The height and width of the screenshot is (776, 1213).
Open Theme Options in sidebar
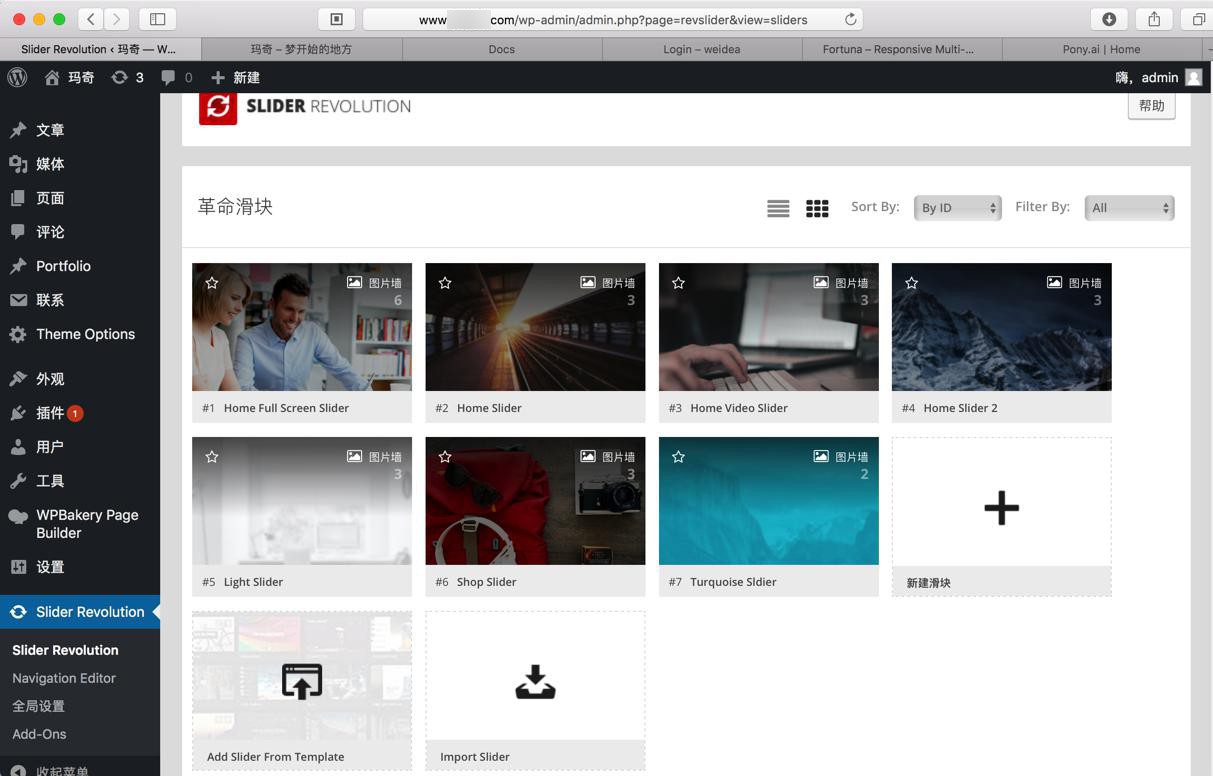pyautogui.click(x=80, y=334)
